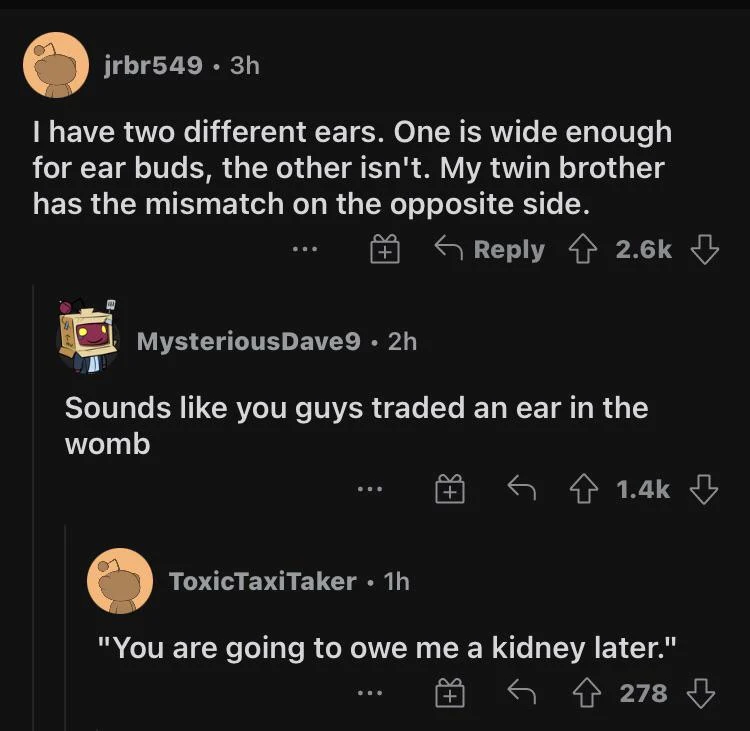
Task: Give award to MysteriousDave9's comment
Action: [x=451, y=490]
